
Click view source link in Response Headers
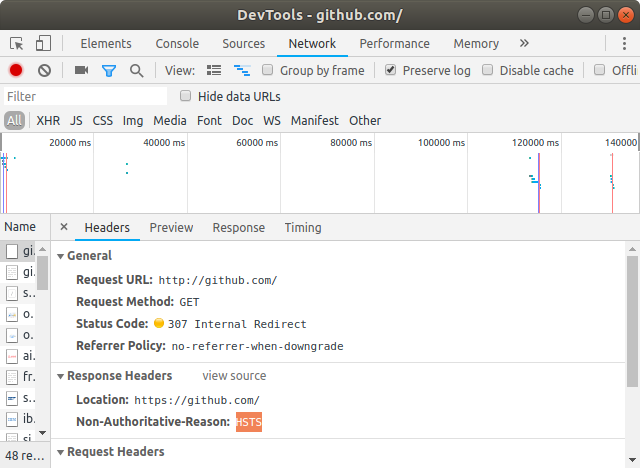point(234,375)
